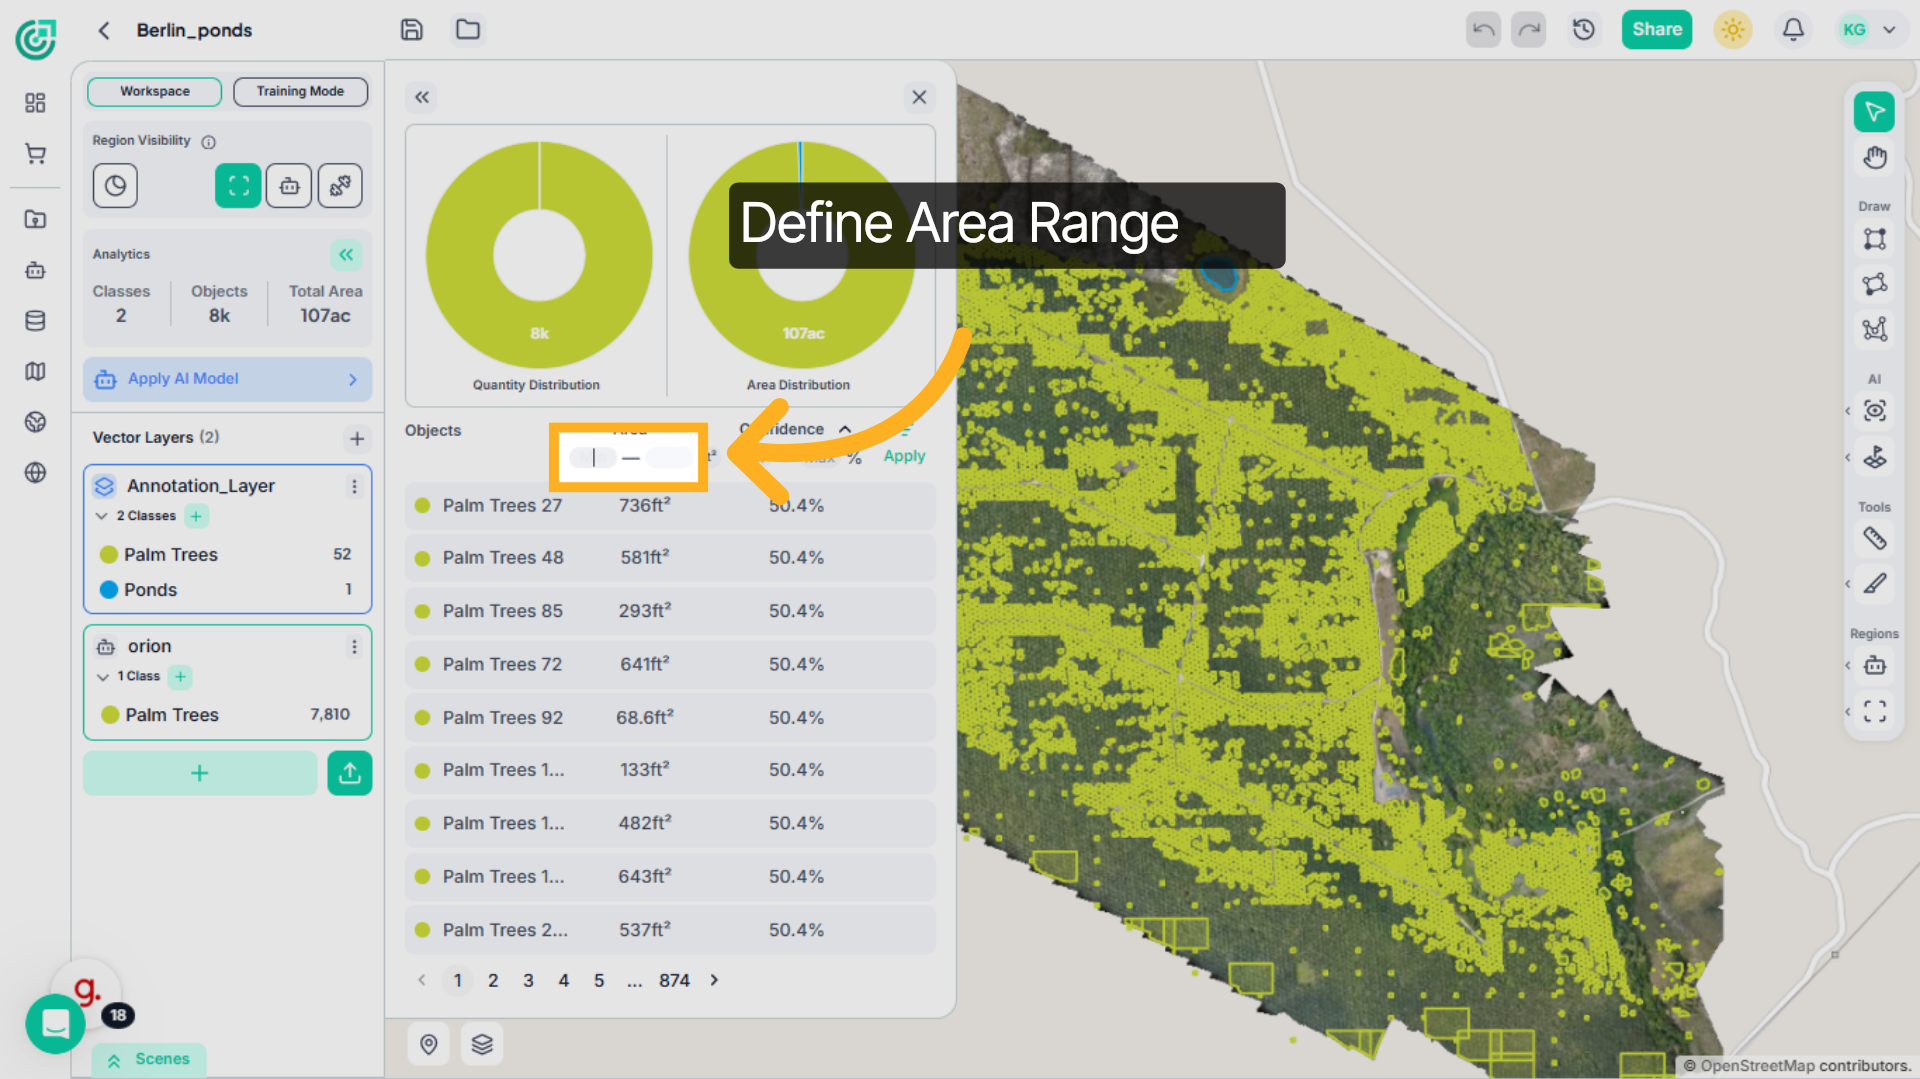1920x1079 pixels.
Task: Click the Quantity Distribution donut chart
Action: (539, 255)
